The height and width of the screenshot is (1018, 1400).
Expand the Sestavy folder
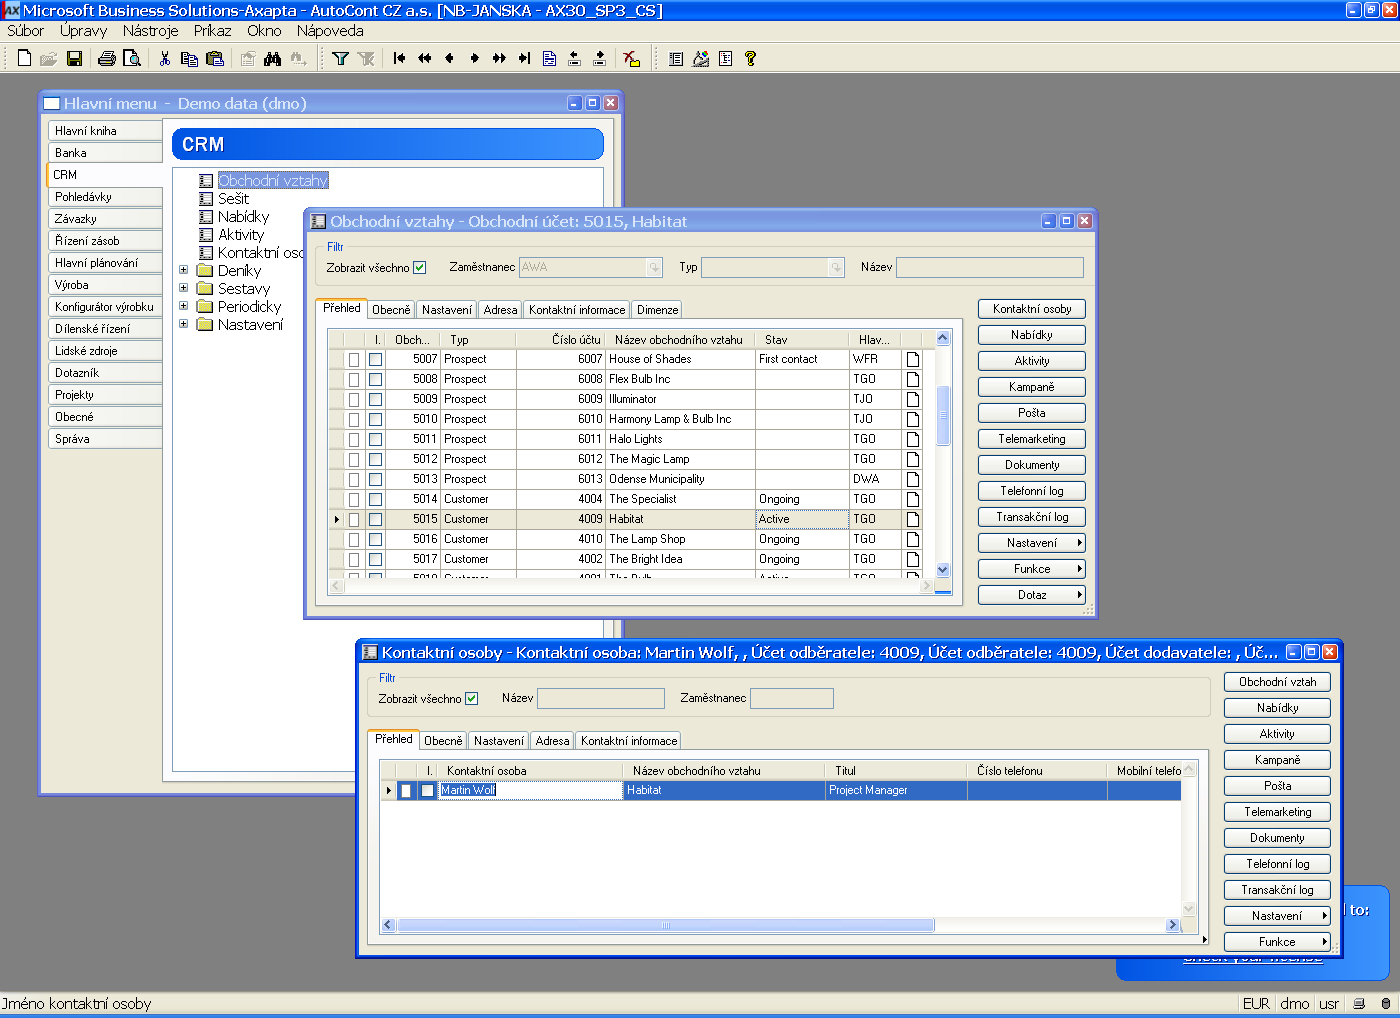tap(183, 288)
